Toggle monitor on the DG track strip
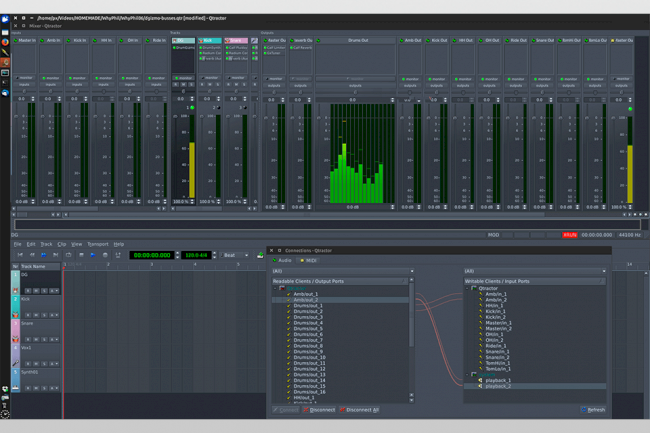Viewport: 650px width, 433px height. pos(183,77)
